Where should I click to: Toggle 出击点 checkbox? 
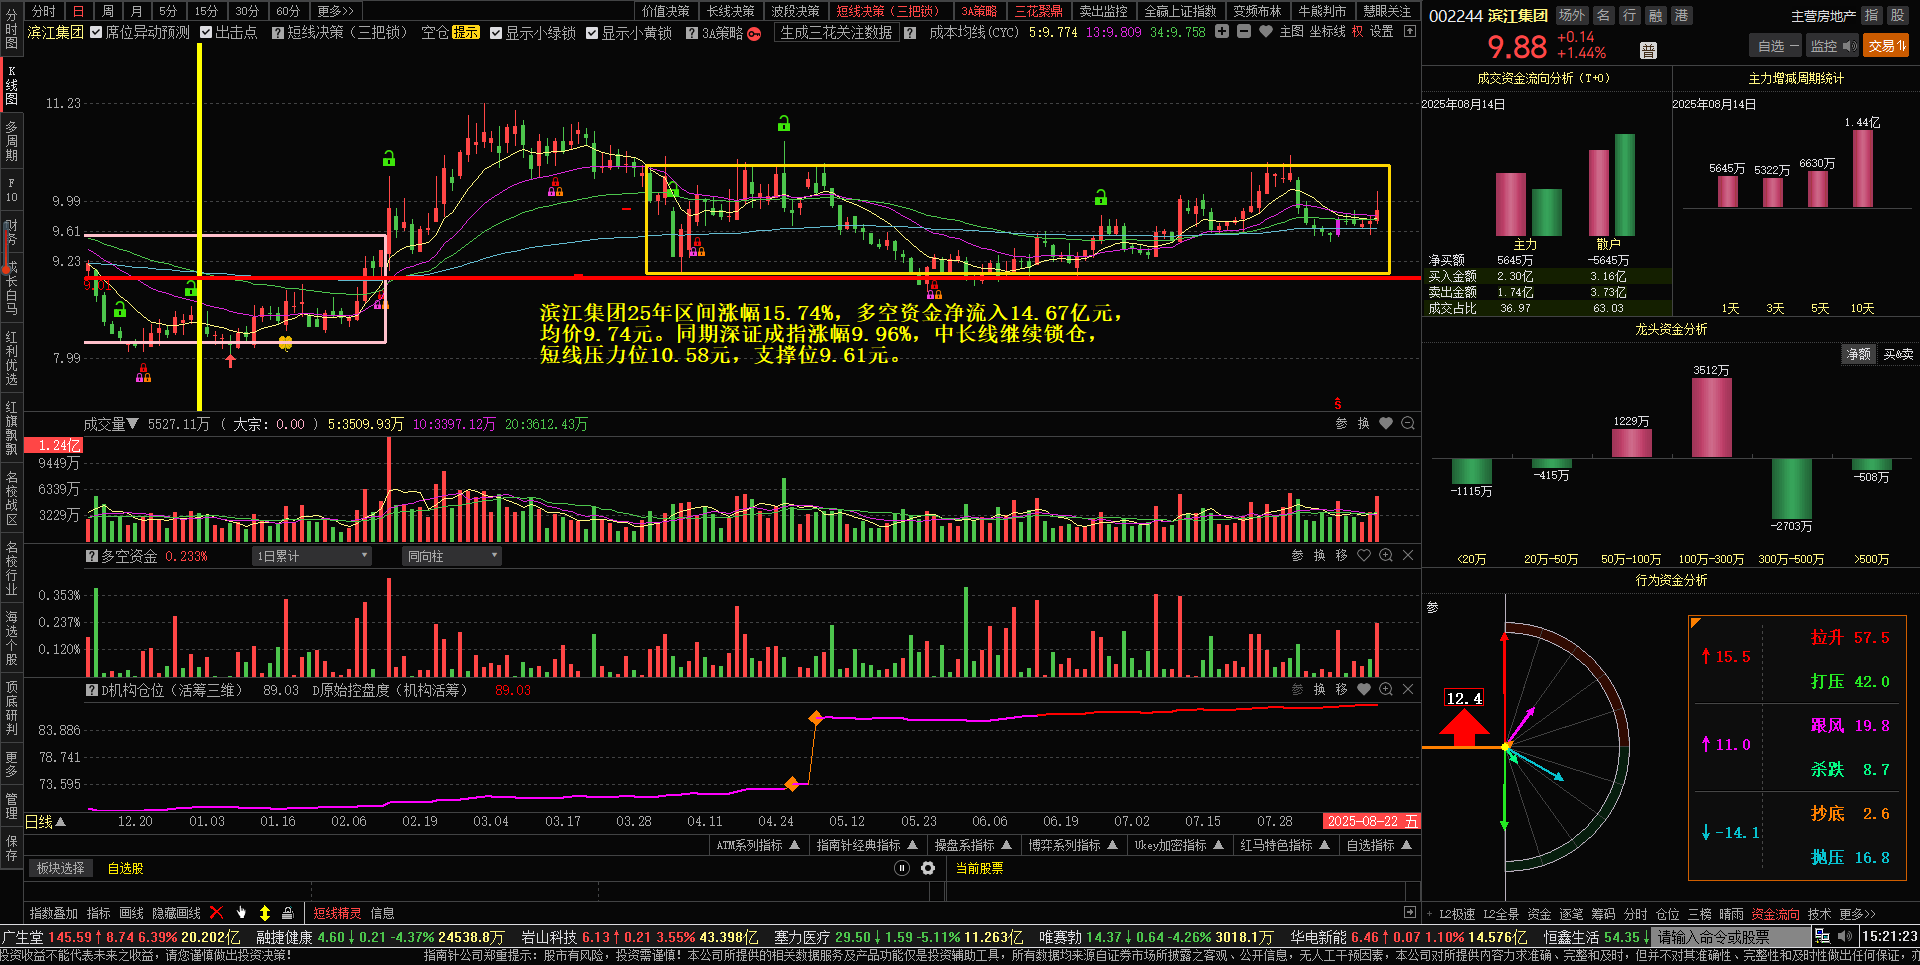pyautogui.click(x=206, y=33)
